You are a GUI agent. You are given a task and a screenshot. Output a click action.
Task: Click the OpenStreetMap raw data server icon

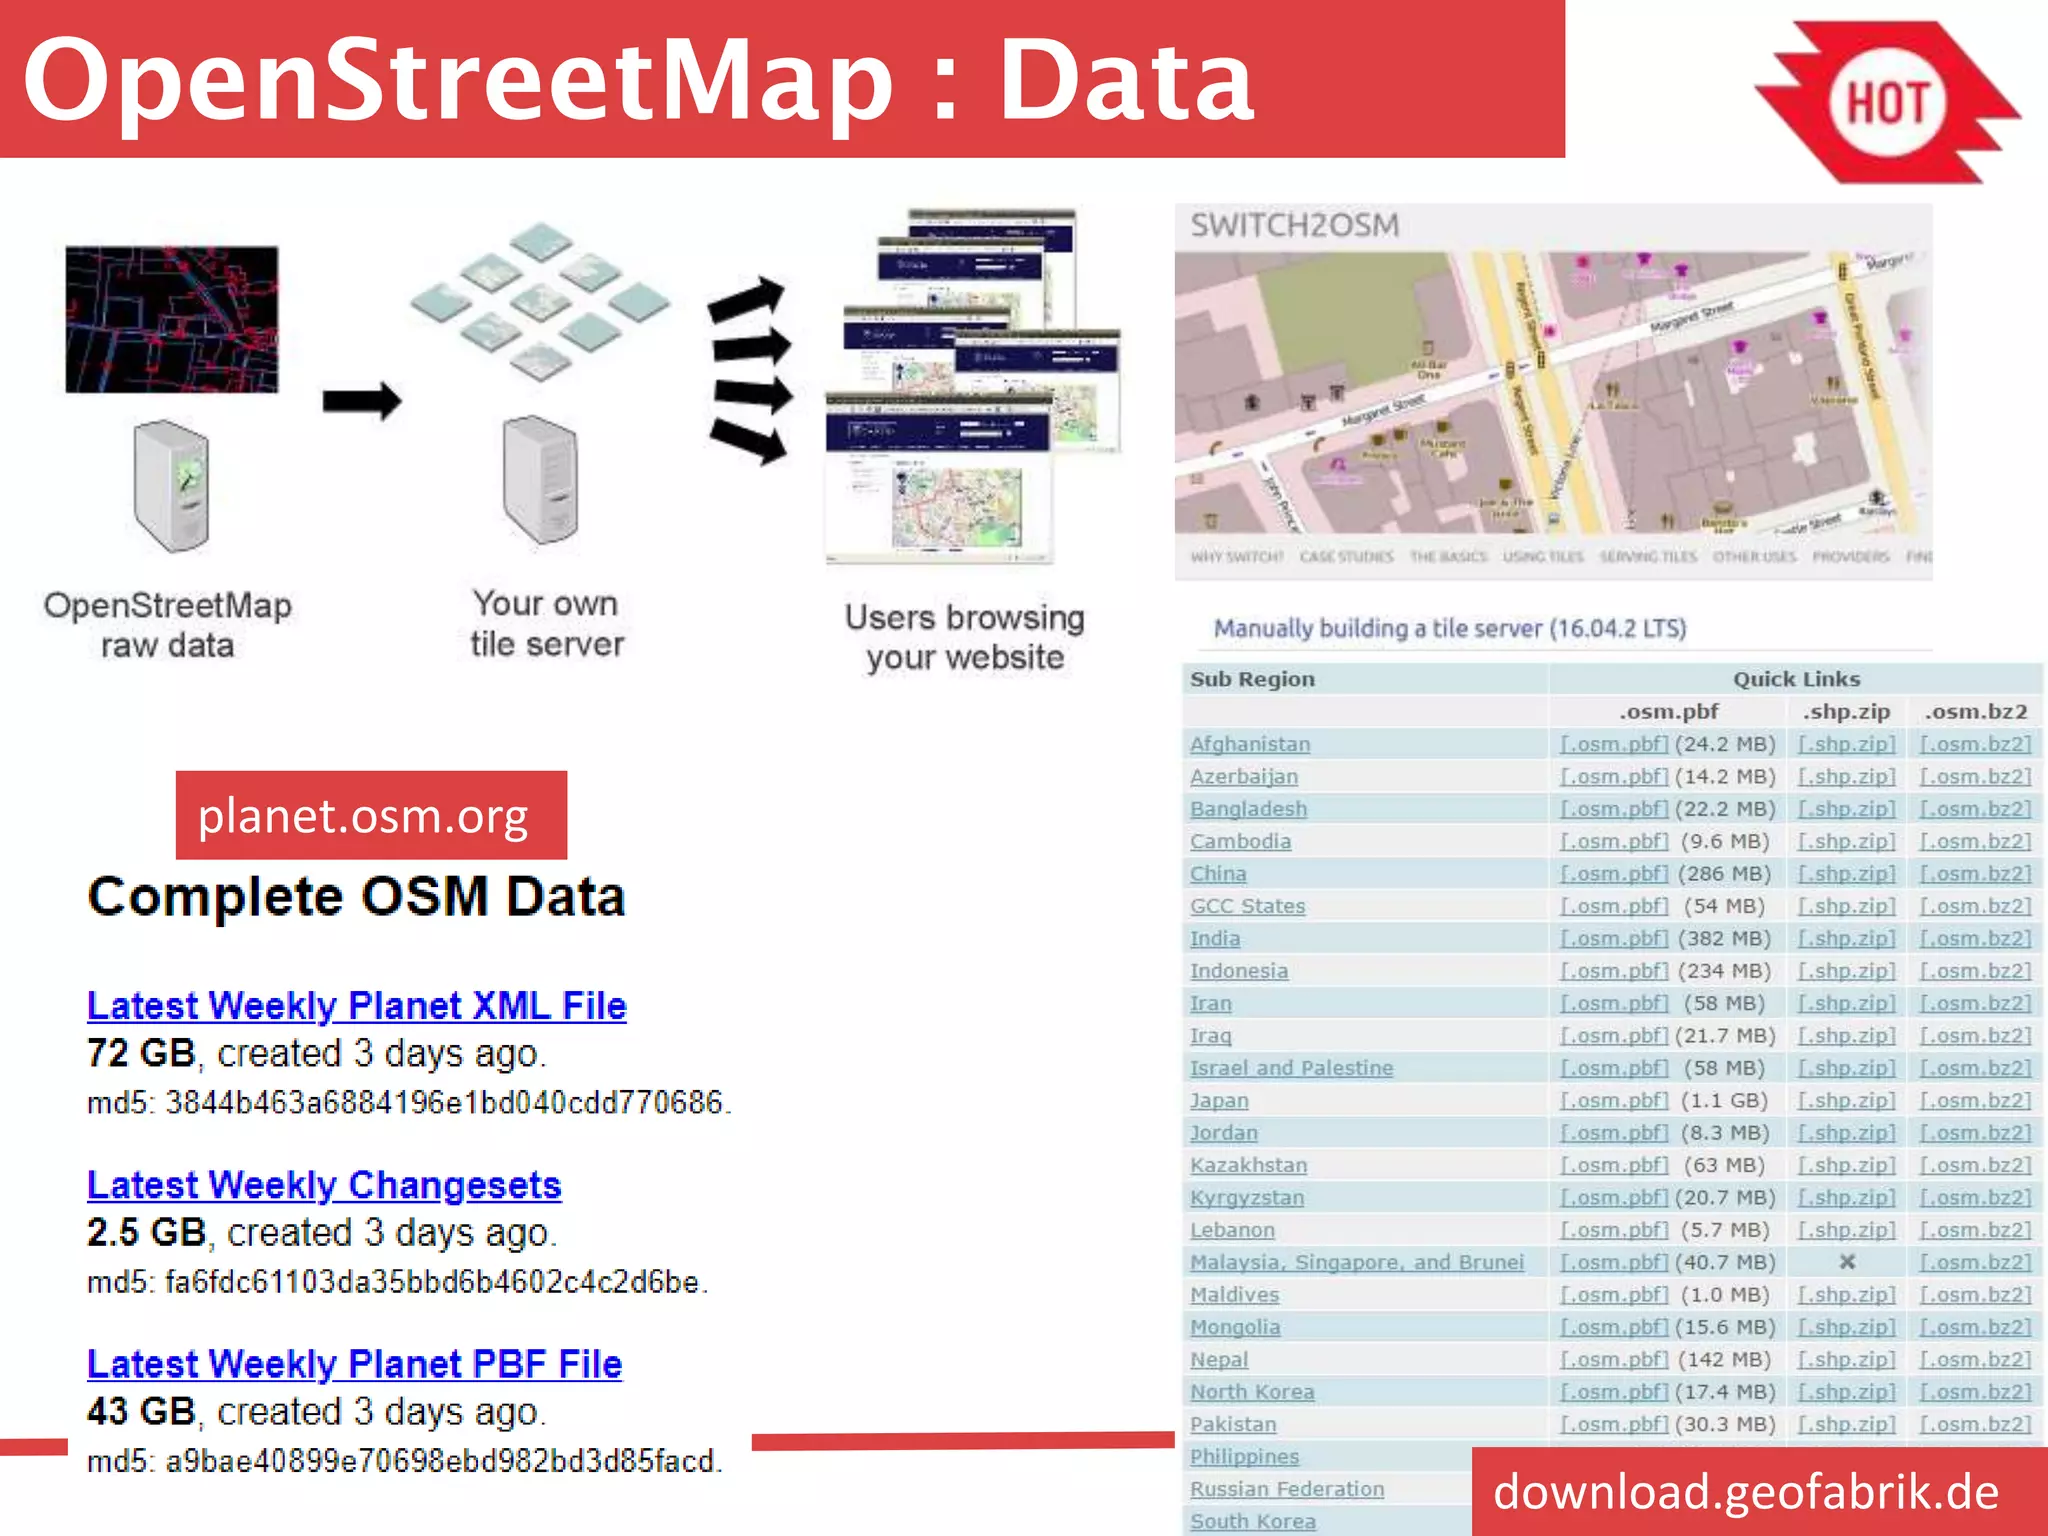tap(171, 486)
